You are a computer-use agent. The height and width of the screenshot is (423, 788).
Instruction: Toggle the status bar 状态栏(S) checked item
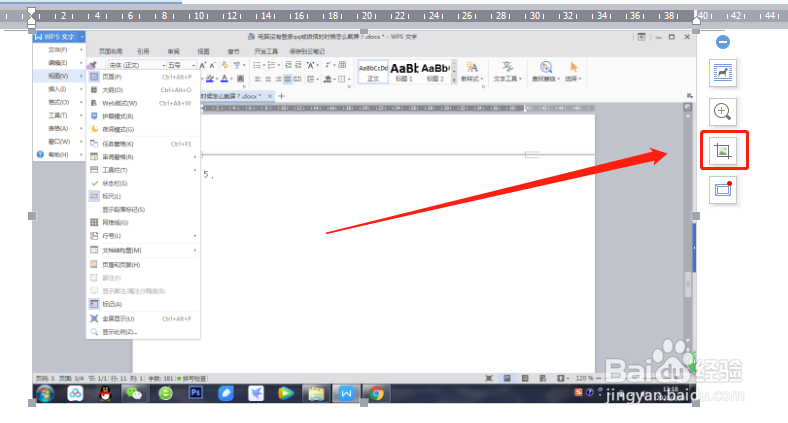point(143,183)
